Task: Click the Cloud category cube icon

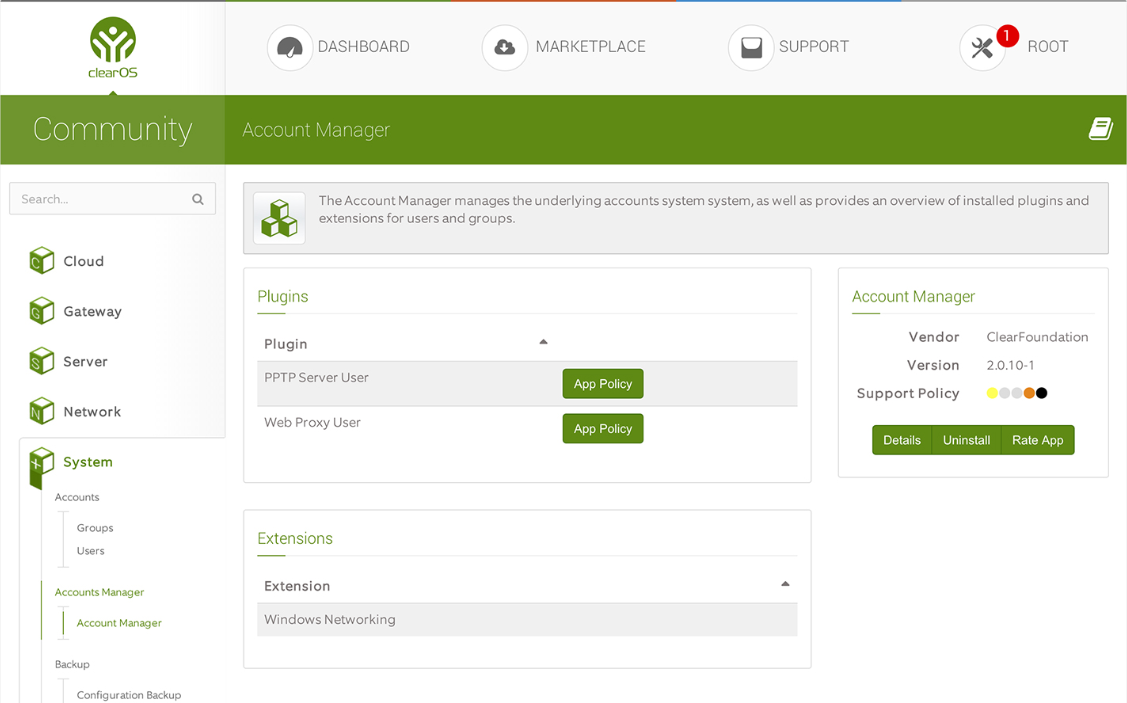Action: click(x=42, y=261)
